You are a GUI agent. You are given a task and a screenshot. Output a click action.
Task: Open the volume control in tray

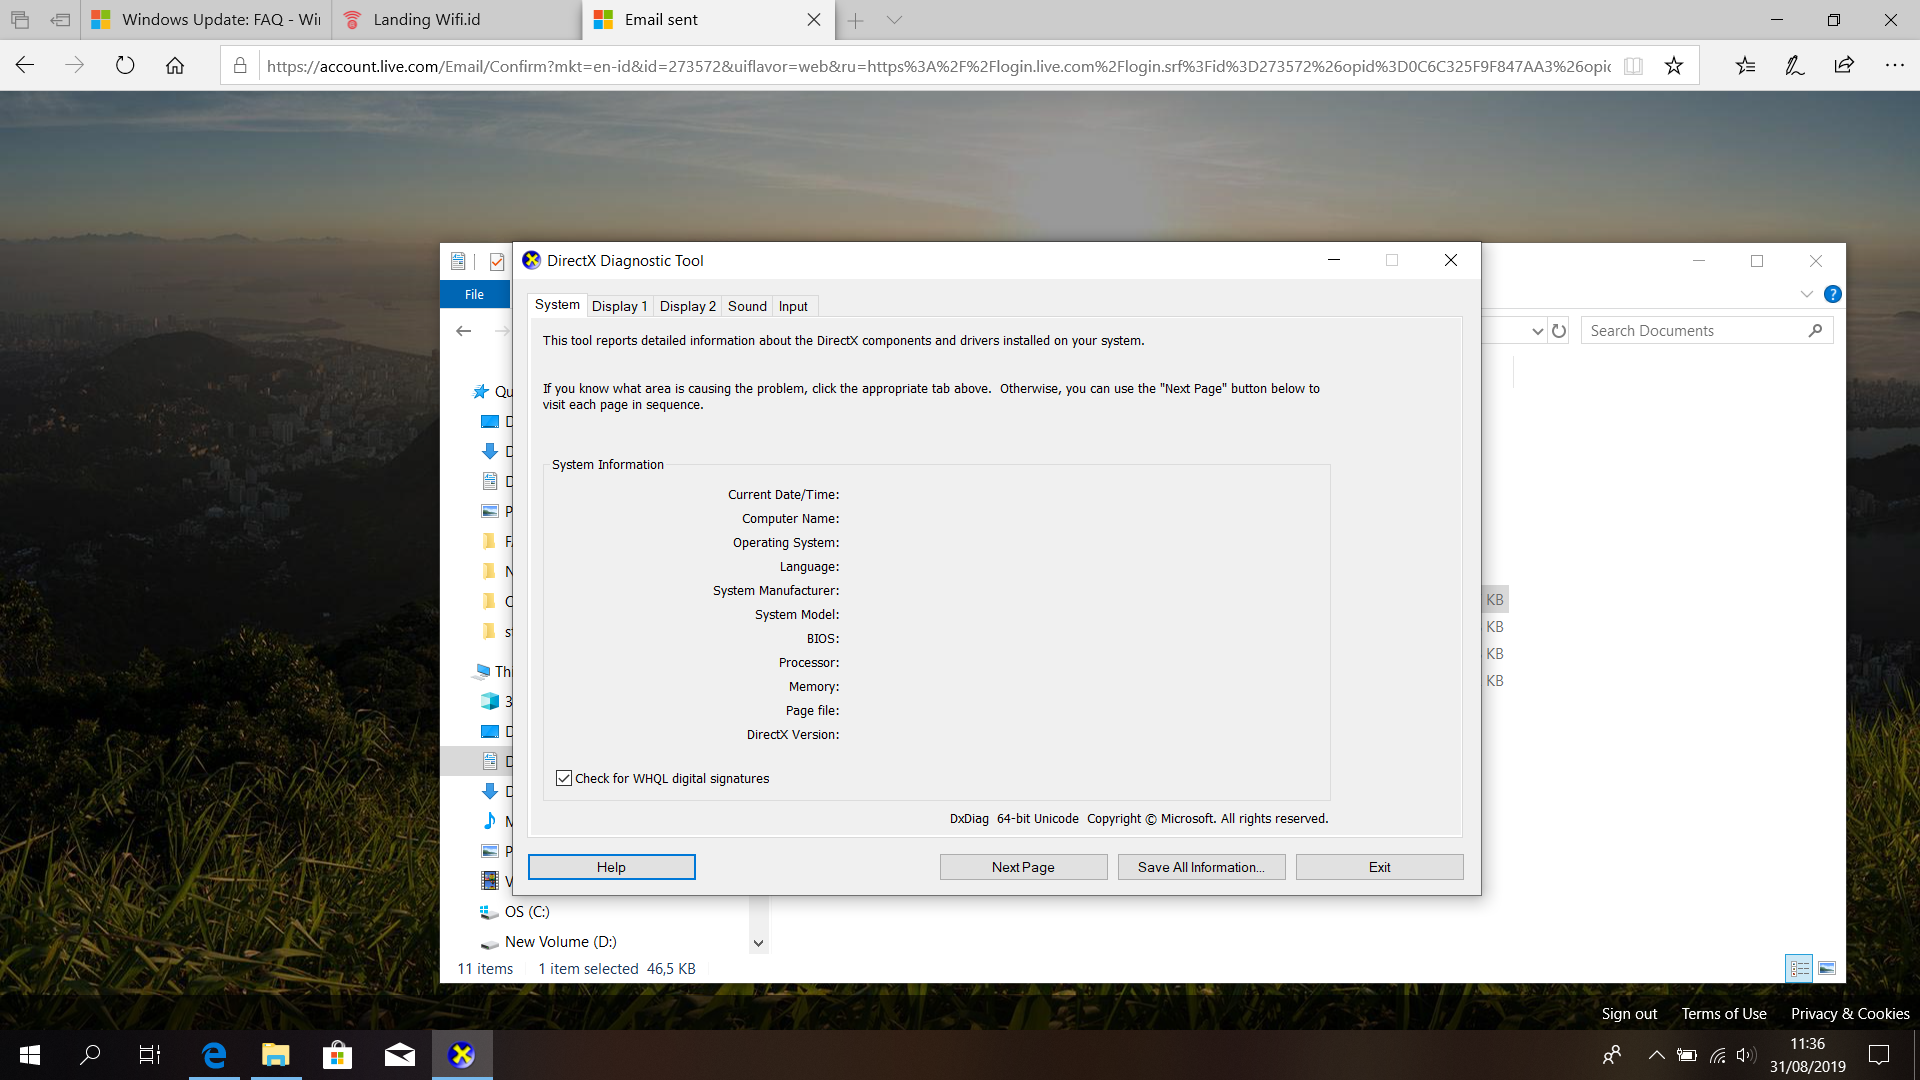point(1746,1055)
